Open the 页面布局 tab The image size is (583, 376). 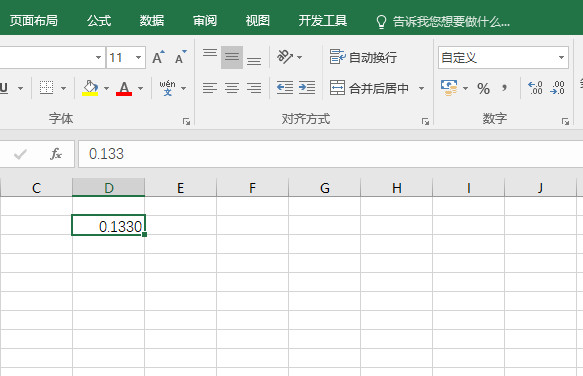pyautogui.click(x=33, y=20)
